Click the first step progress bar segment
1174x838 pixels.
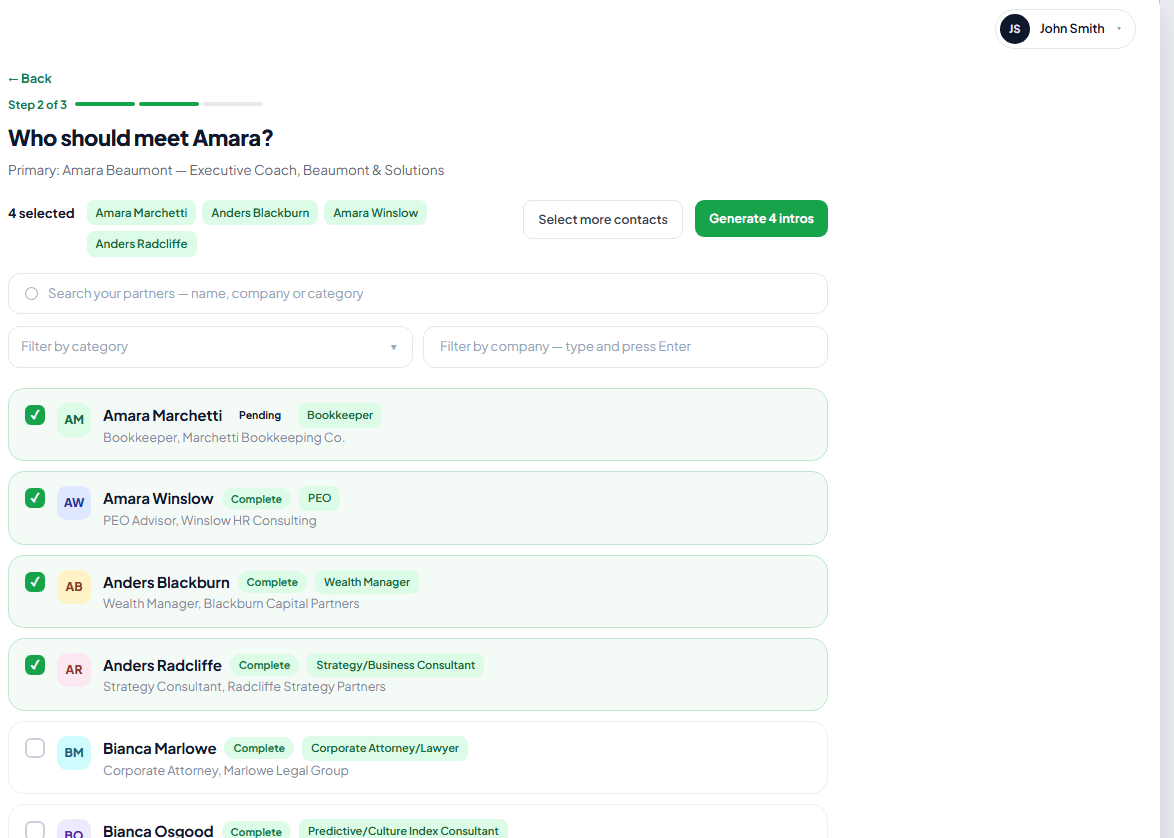pyautogui.click(x=105, y=104)
